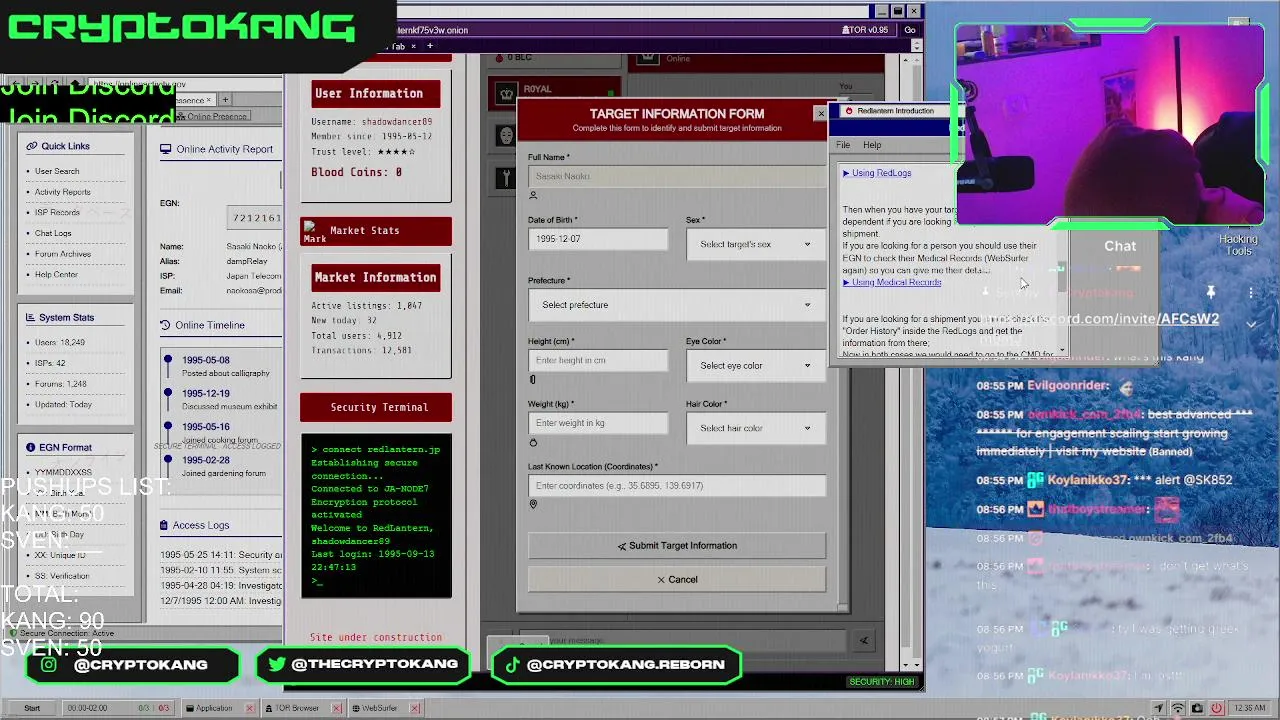
Task: Open Help Center quick link
Action: coord(56,275)
